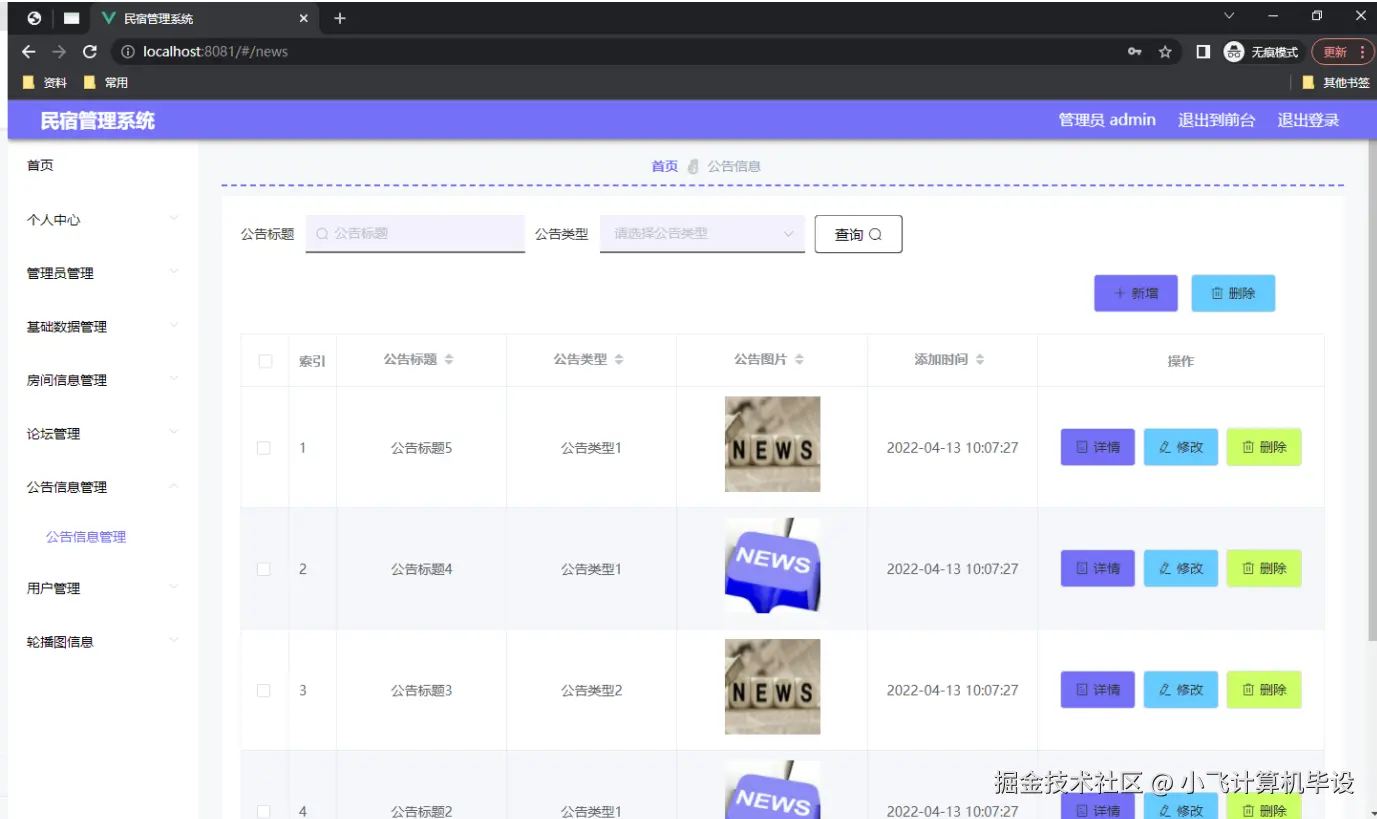Click the 更新 browser update button
1377x819 pixels.
1335,52
